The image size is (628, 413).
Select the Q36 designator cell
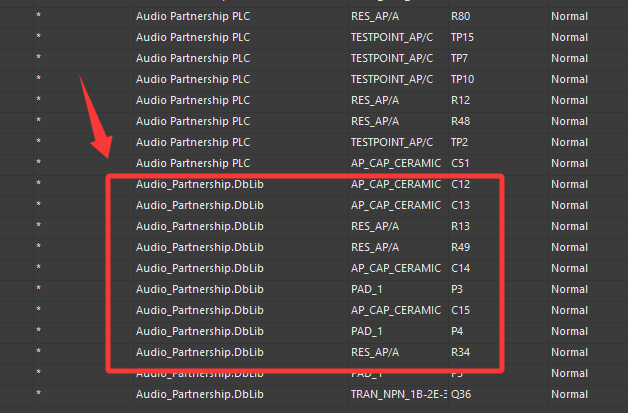click(x=498, y=394)
